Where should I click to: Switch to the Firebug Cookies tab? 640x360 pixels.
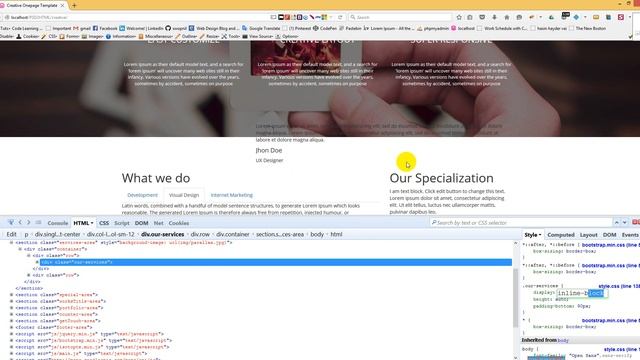(x=179, y=223)
